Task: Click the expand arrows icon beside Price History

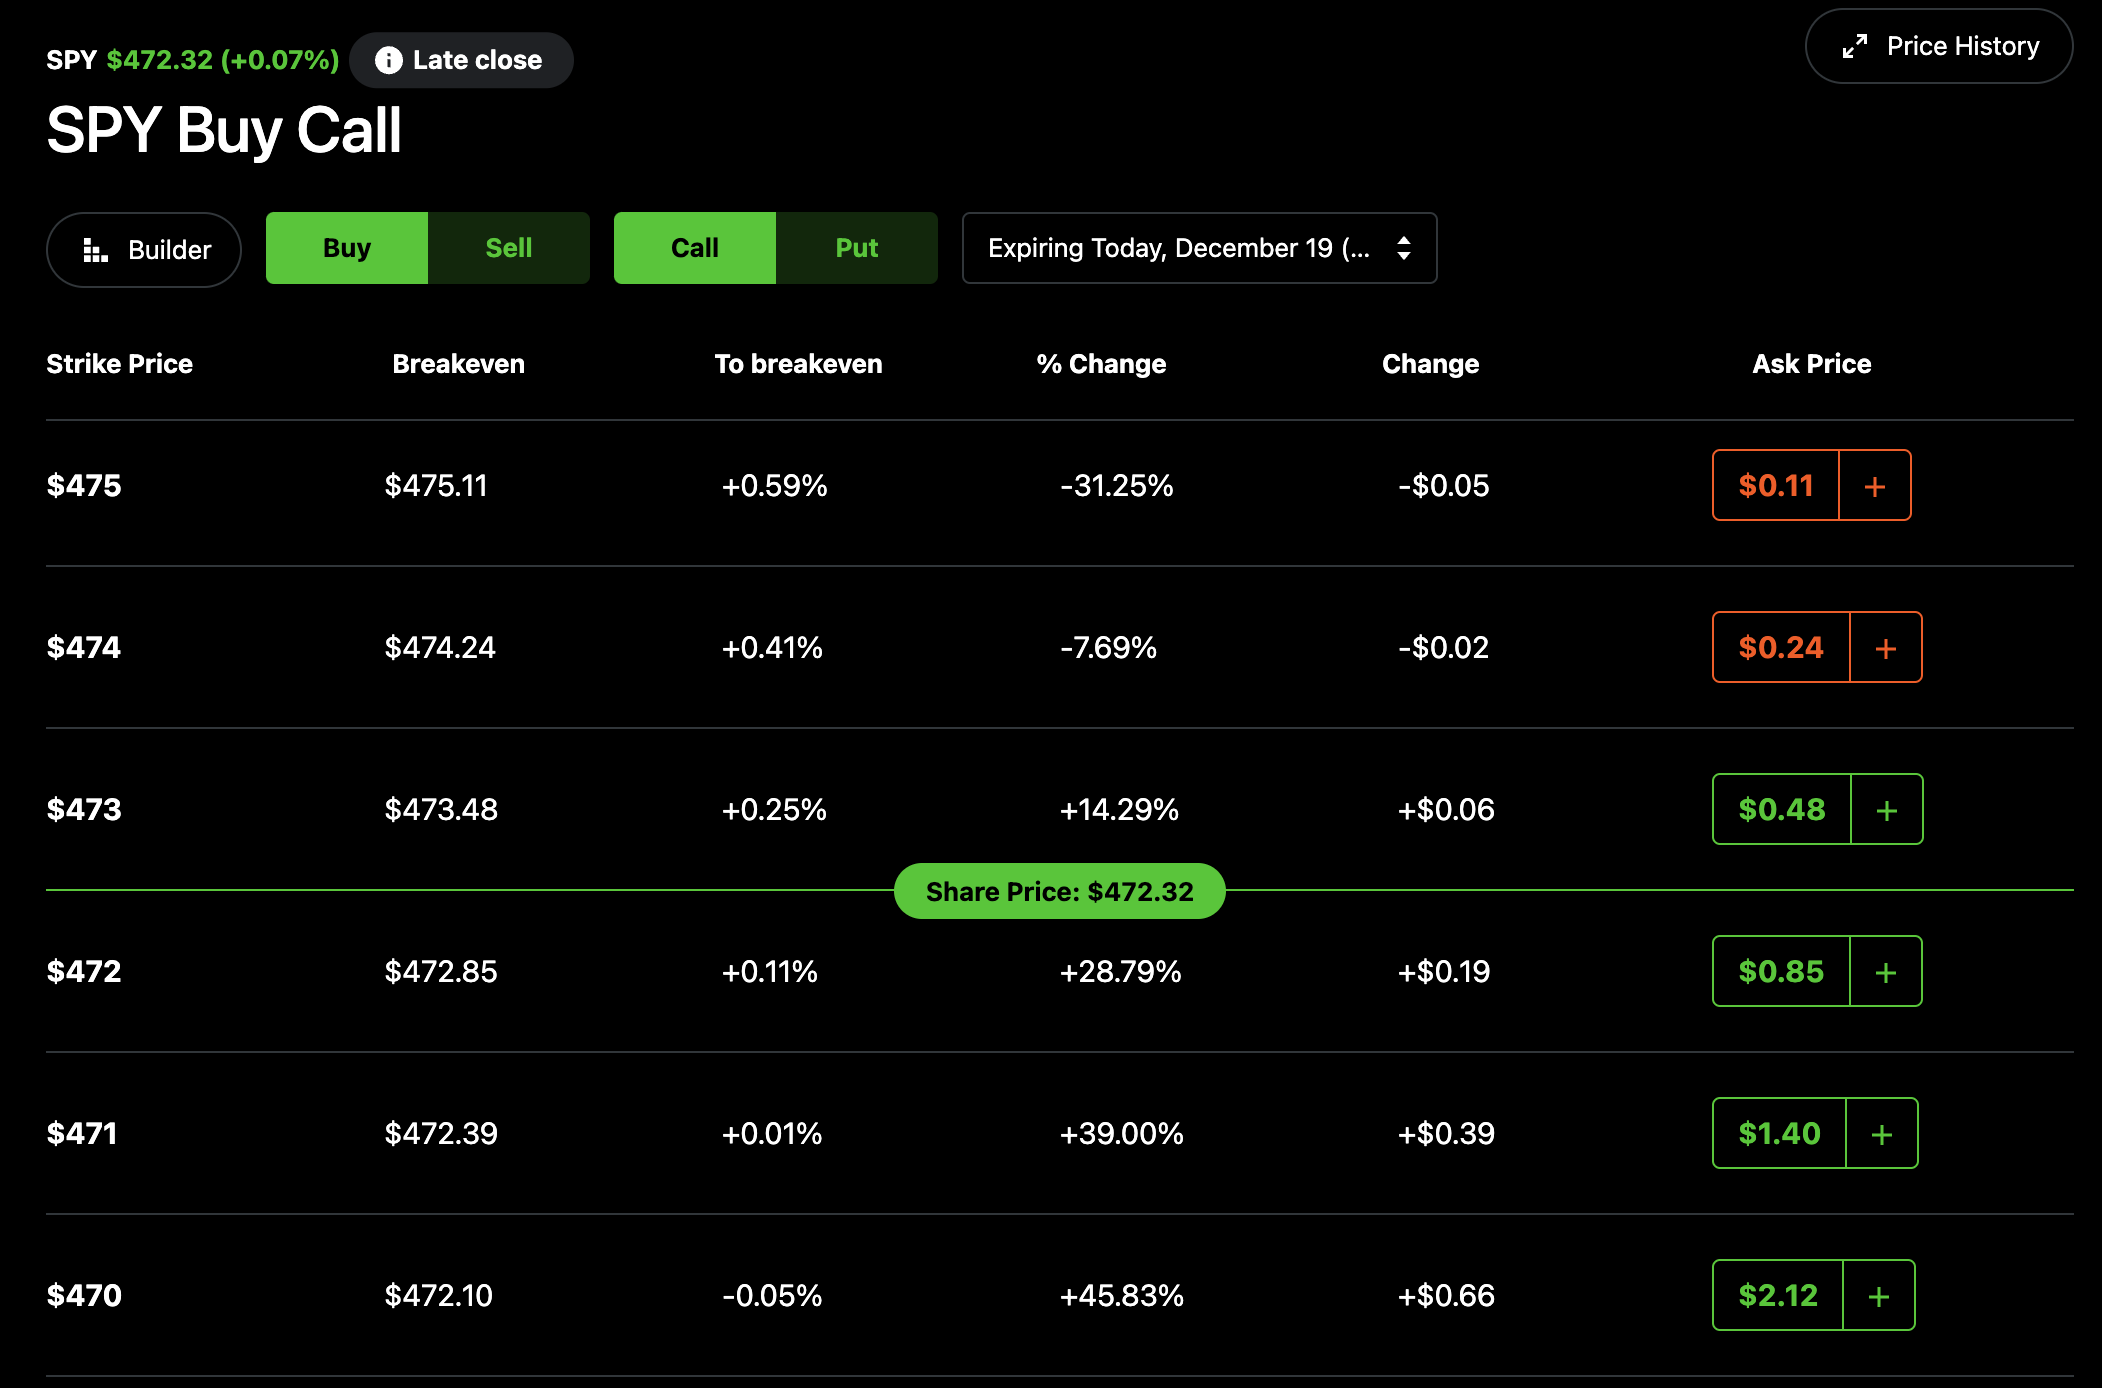Action: click(1855, 46)
